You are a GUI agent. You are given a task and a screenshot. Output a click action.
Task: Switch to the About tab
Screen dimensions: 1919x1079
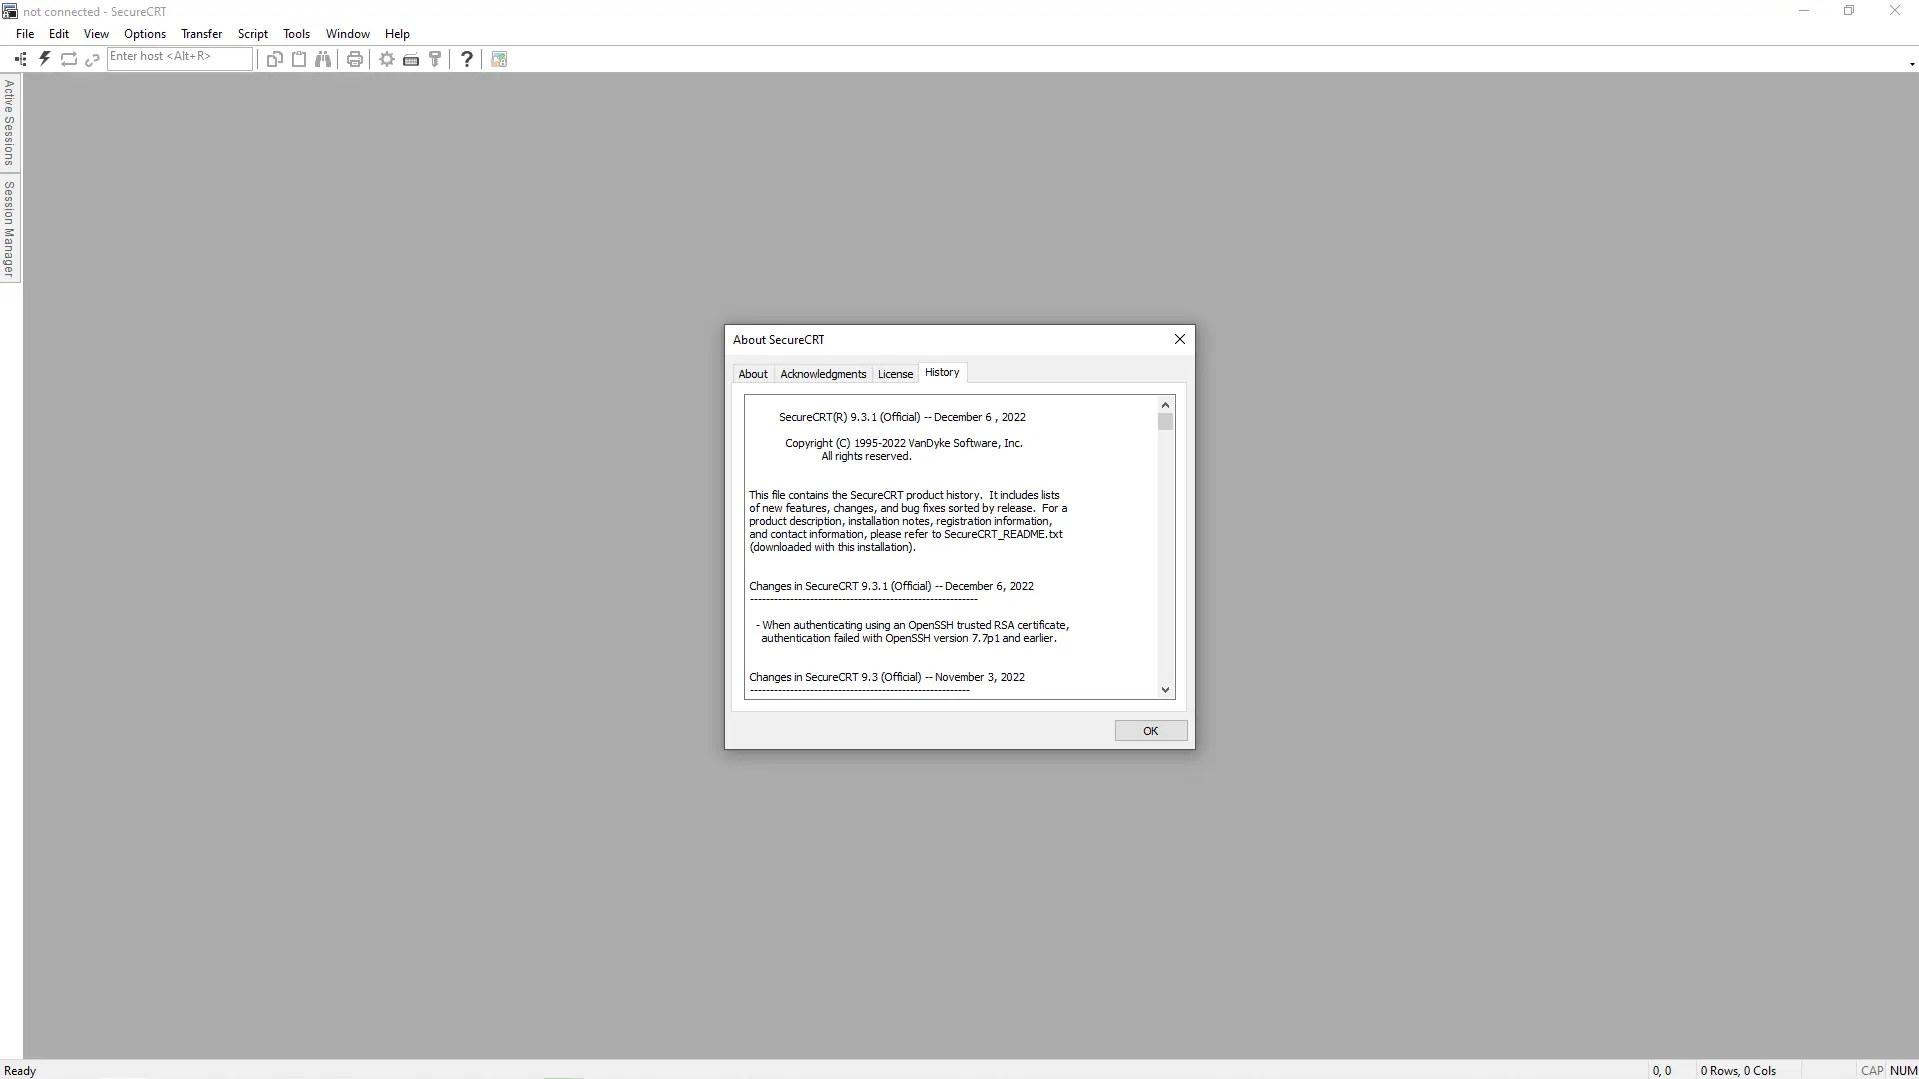(x=753, y=374)
